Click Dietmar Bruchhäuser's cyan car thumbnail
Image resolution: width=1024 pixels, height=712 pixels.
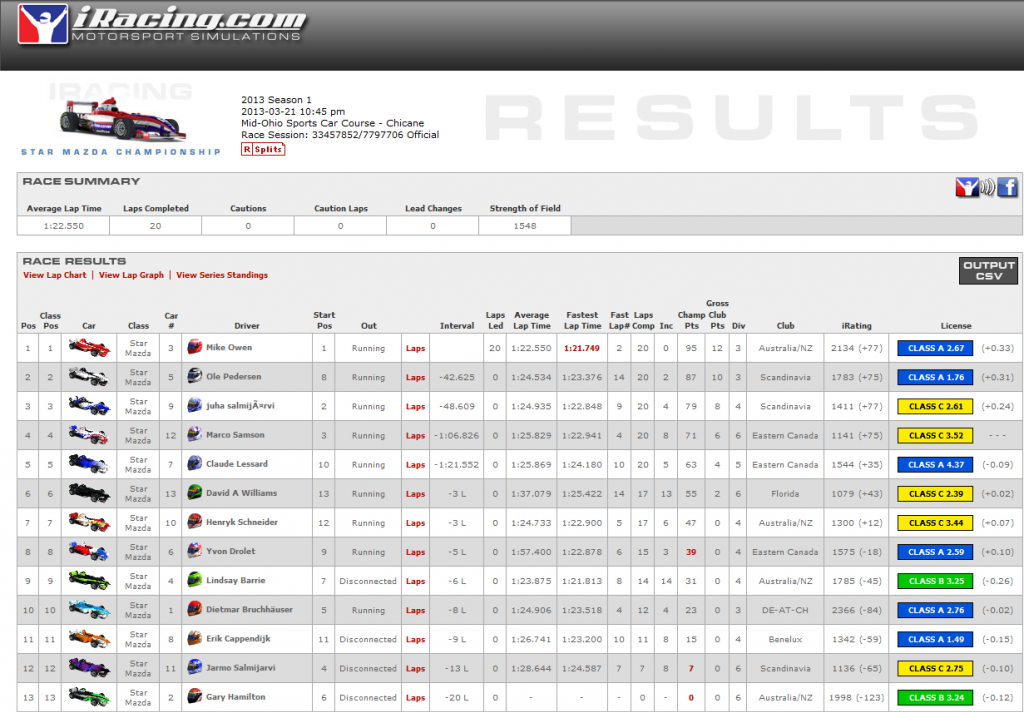click(x=89, y=610)
